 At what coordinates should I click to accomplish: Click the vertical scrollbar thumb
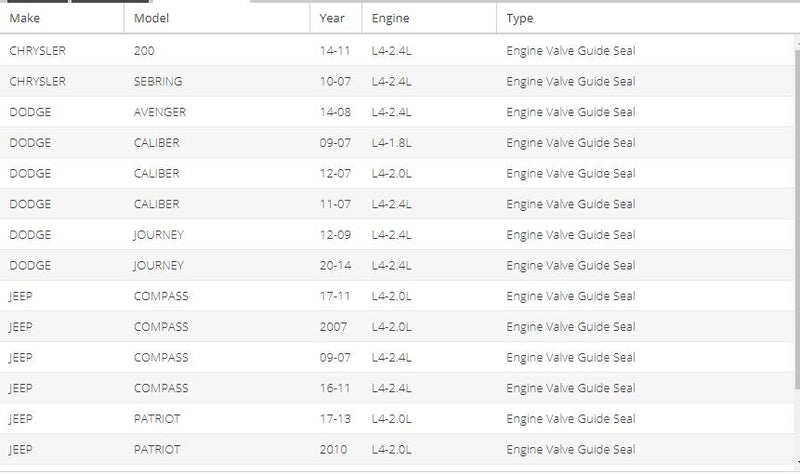pyautogui.click(x=797, y=218)
